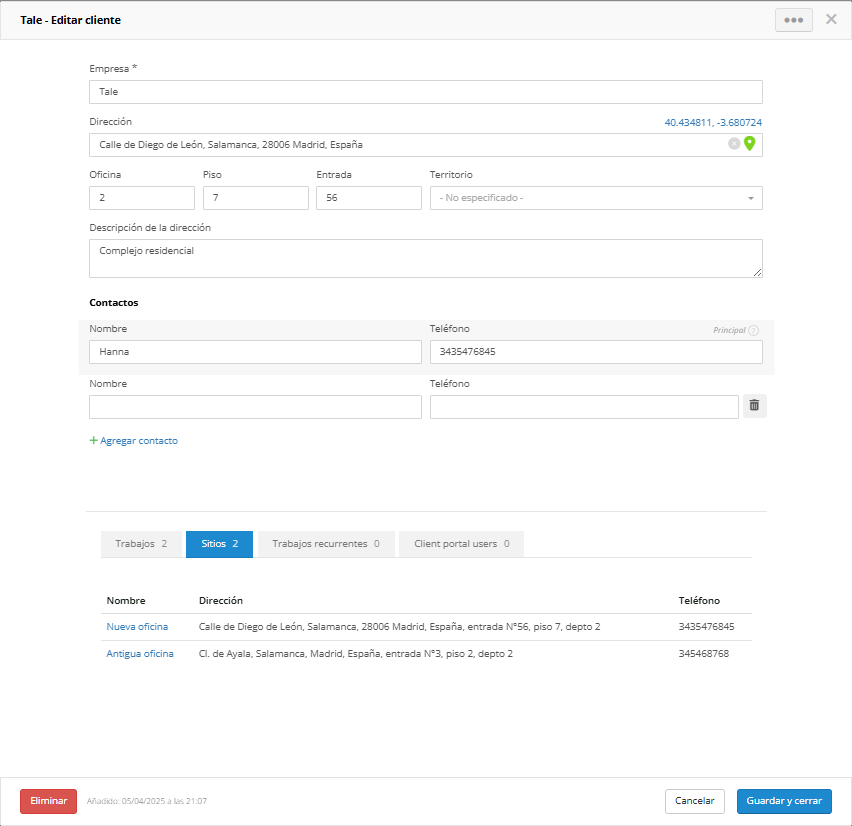Image resolution: width=852 pixels, height=826 pixels.
Task: Click the empty second contact Nombre field
Action: tap(255, 407)
